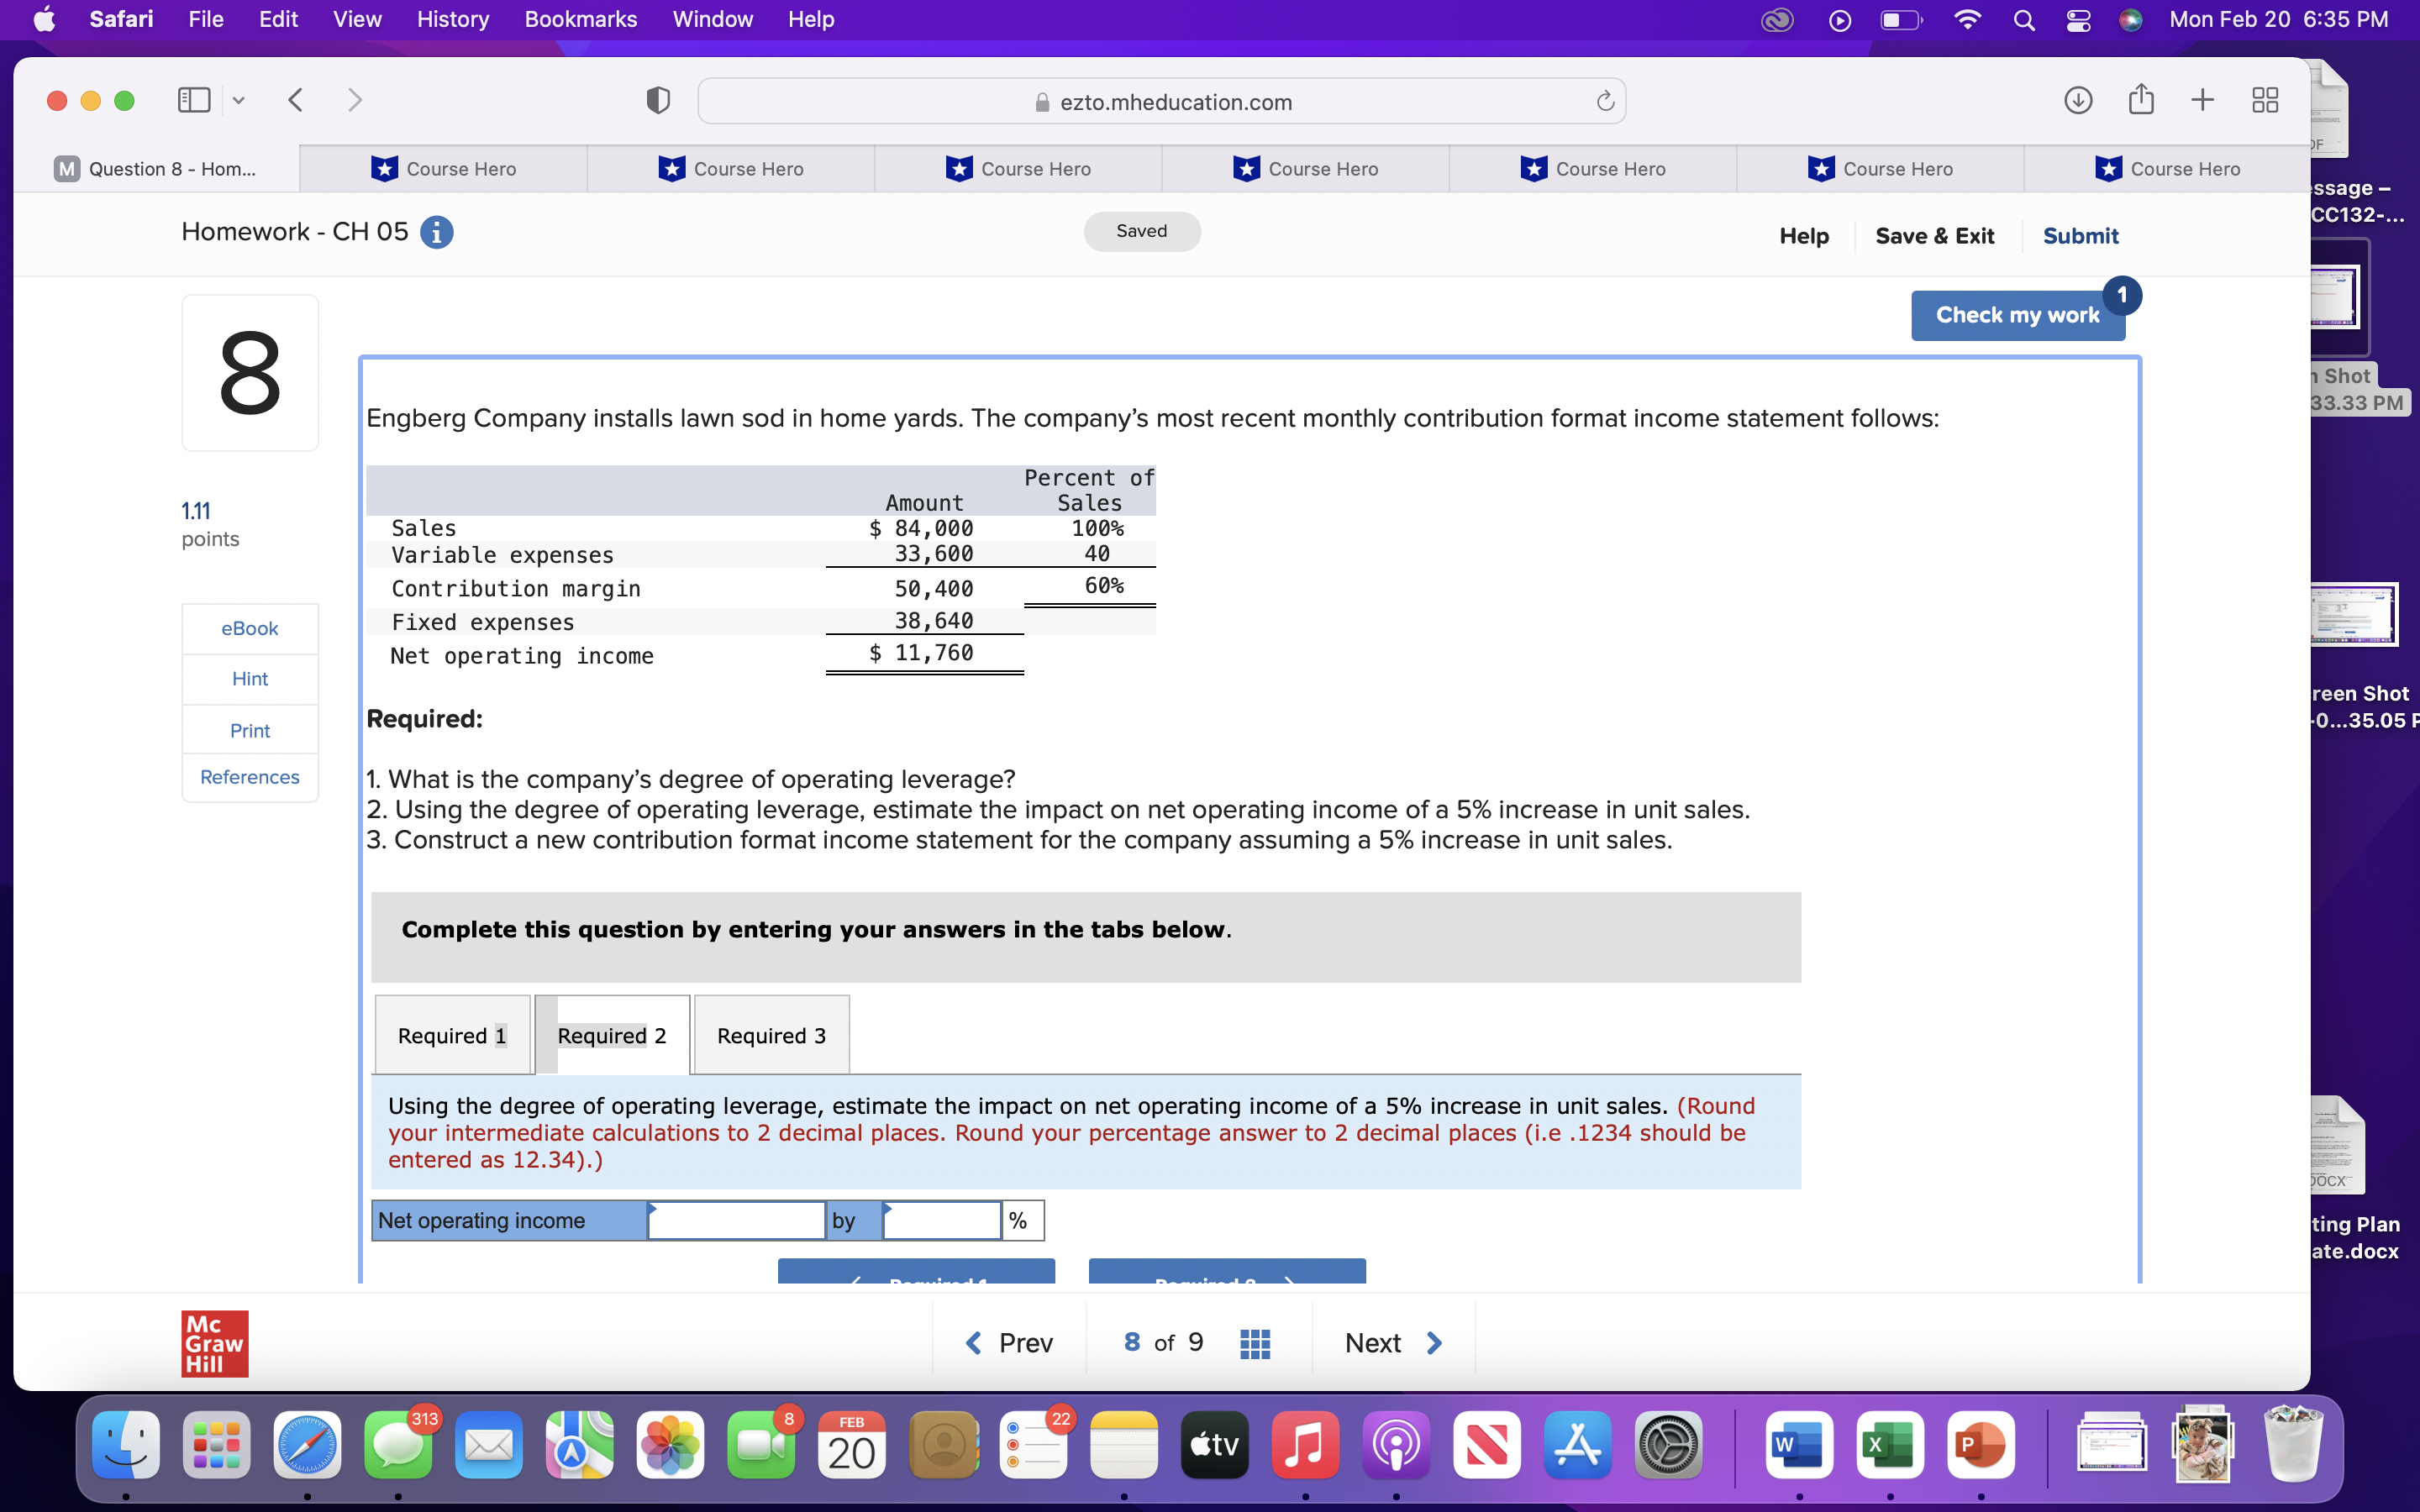
Task: Click the Check my work button
Action: pos(2018,314)
